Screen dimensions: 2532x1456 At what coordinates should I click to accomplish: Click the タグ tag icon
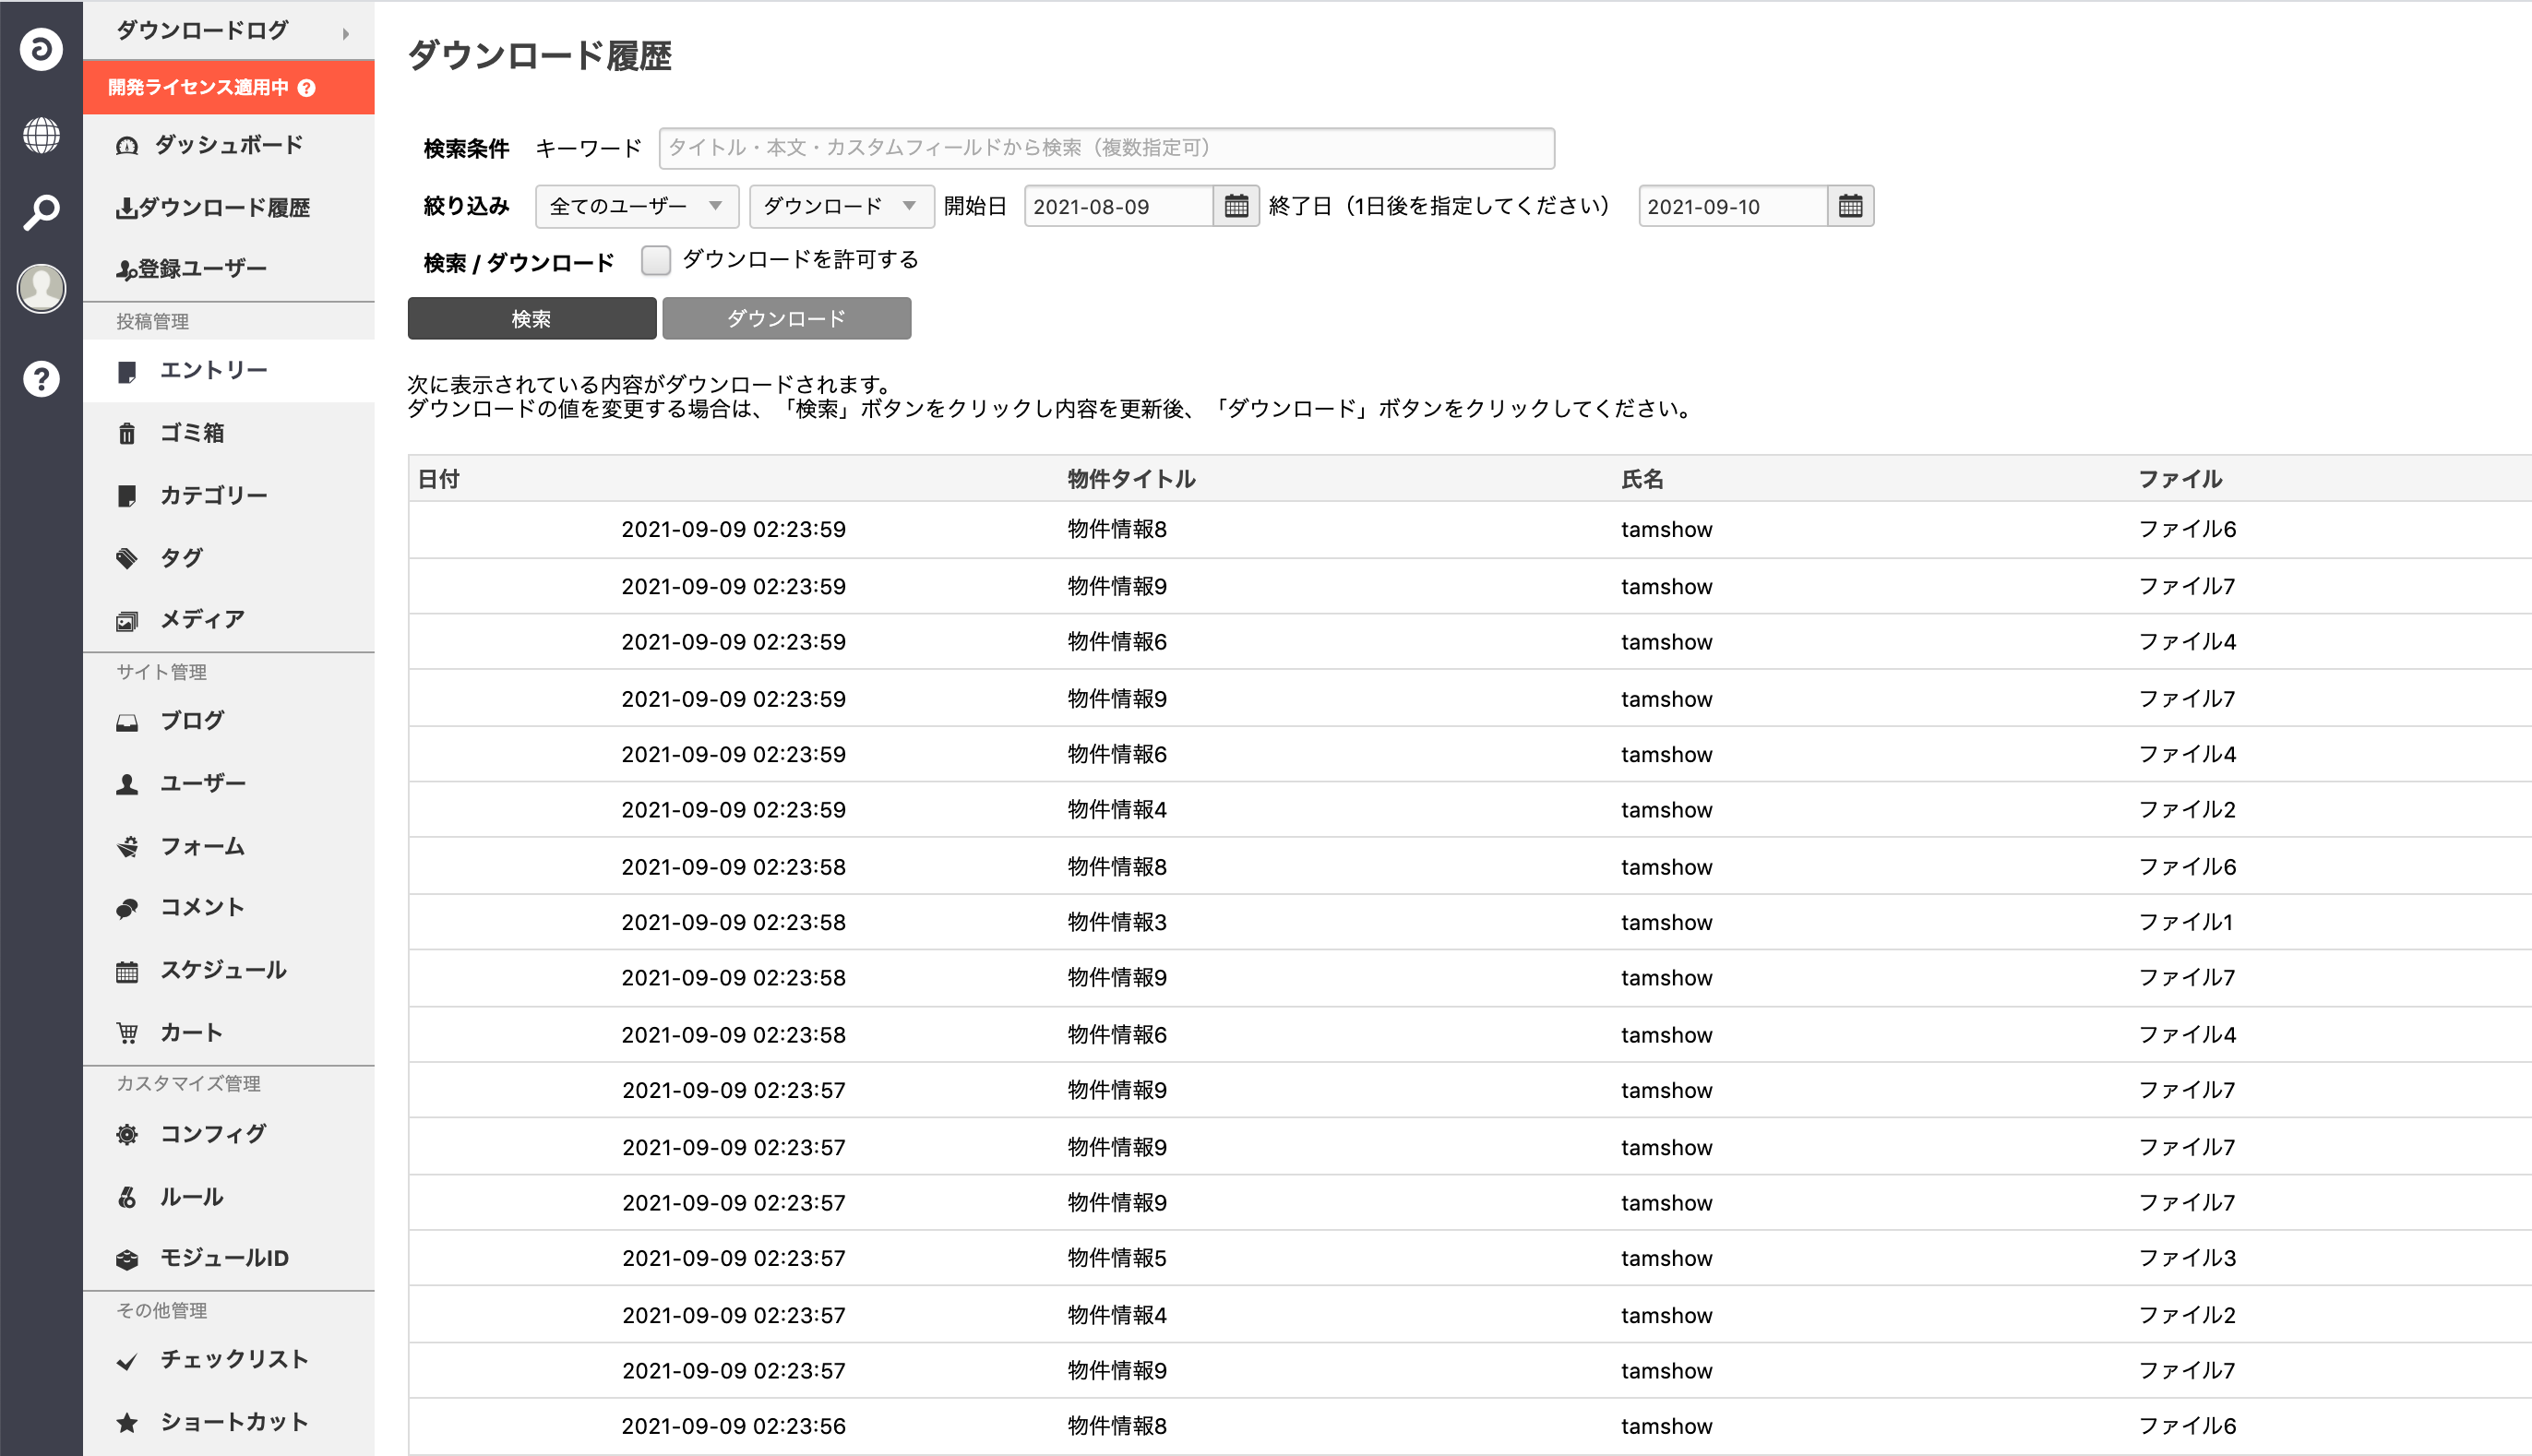point(127,558)
